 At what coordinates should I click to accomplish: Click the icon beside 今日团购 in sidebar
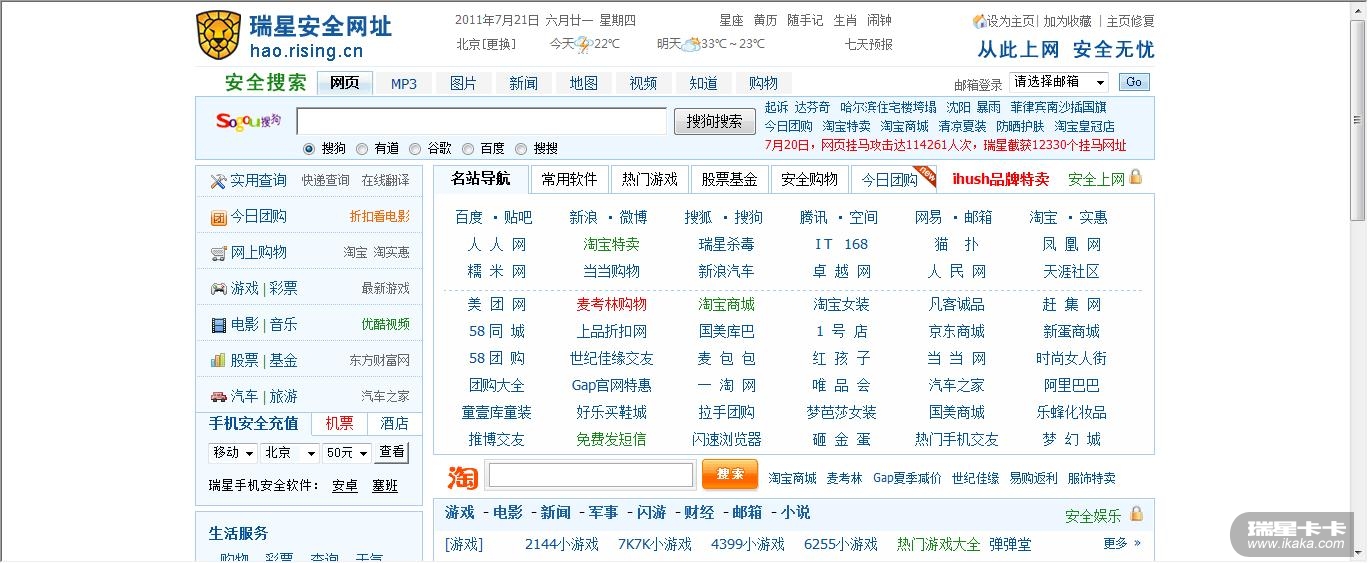click(218, 217)
